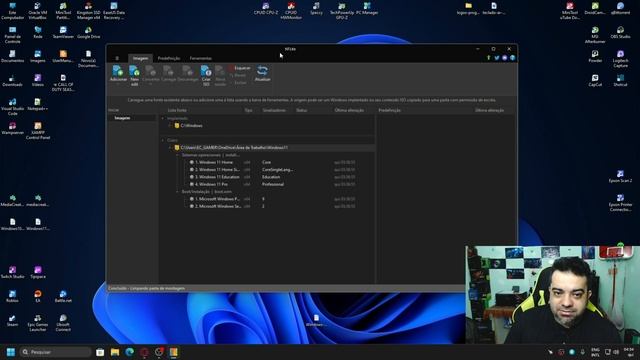This screenshot has width=640, height=360.
Task: Open the Speccy desktop shortcut
Action: [316, 9]
